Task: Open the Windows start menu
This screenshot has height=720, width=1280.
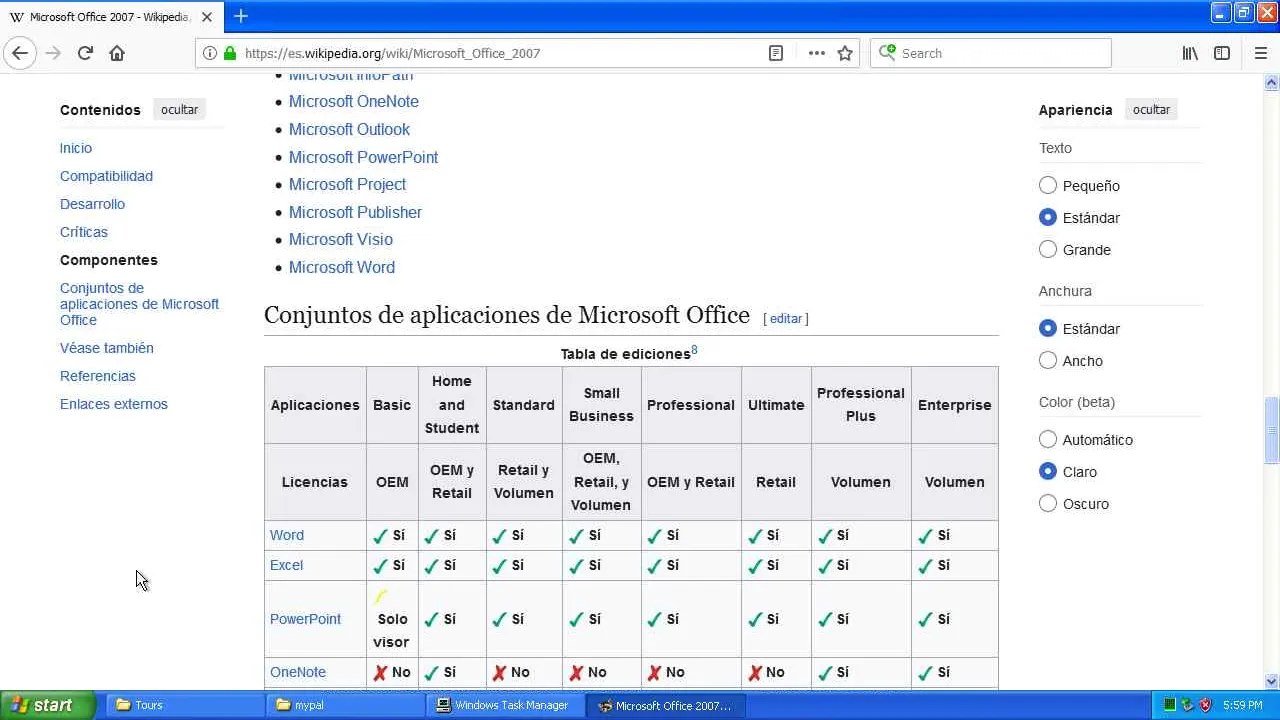Action: point(47,705)
